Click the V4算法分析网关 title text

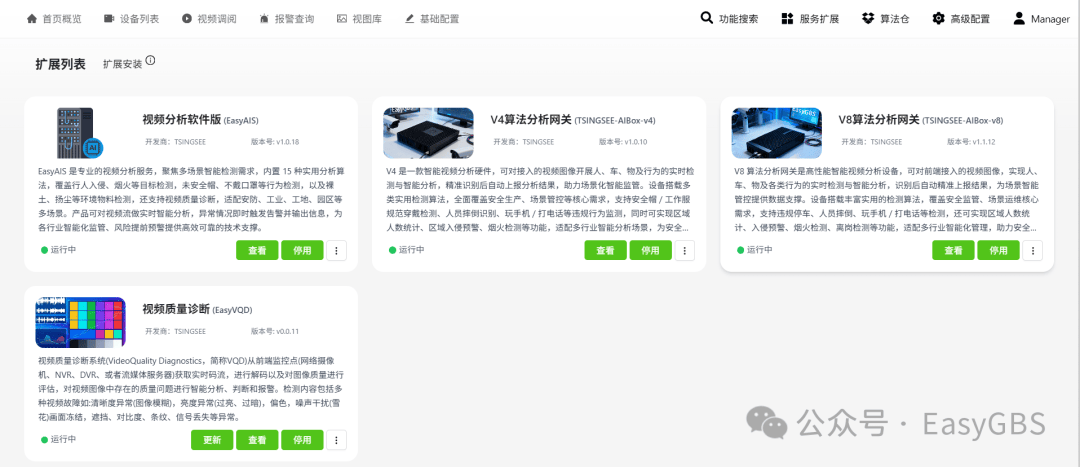coord(531,120)
